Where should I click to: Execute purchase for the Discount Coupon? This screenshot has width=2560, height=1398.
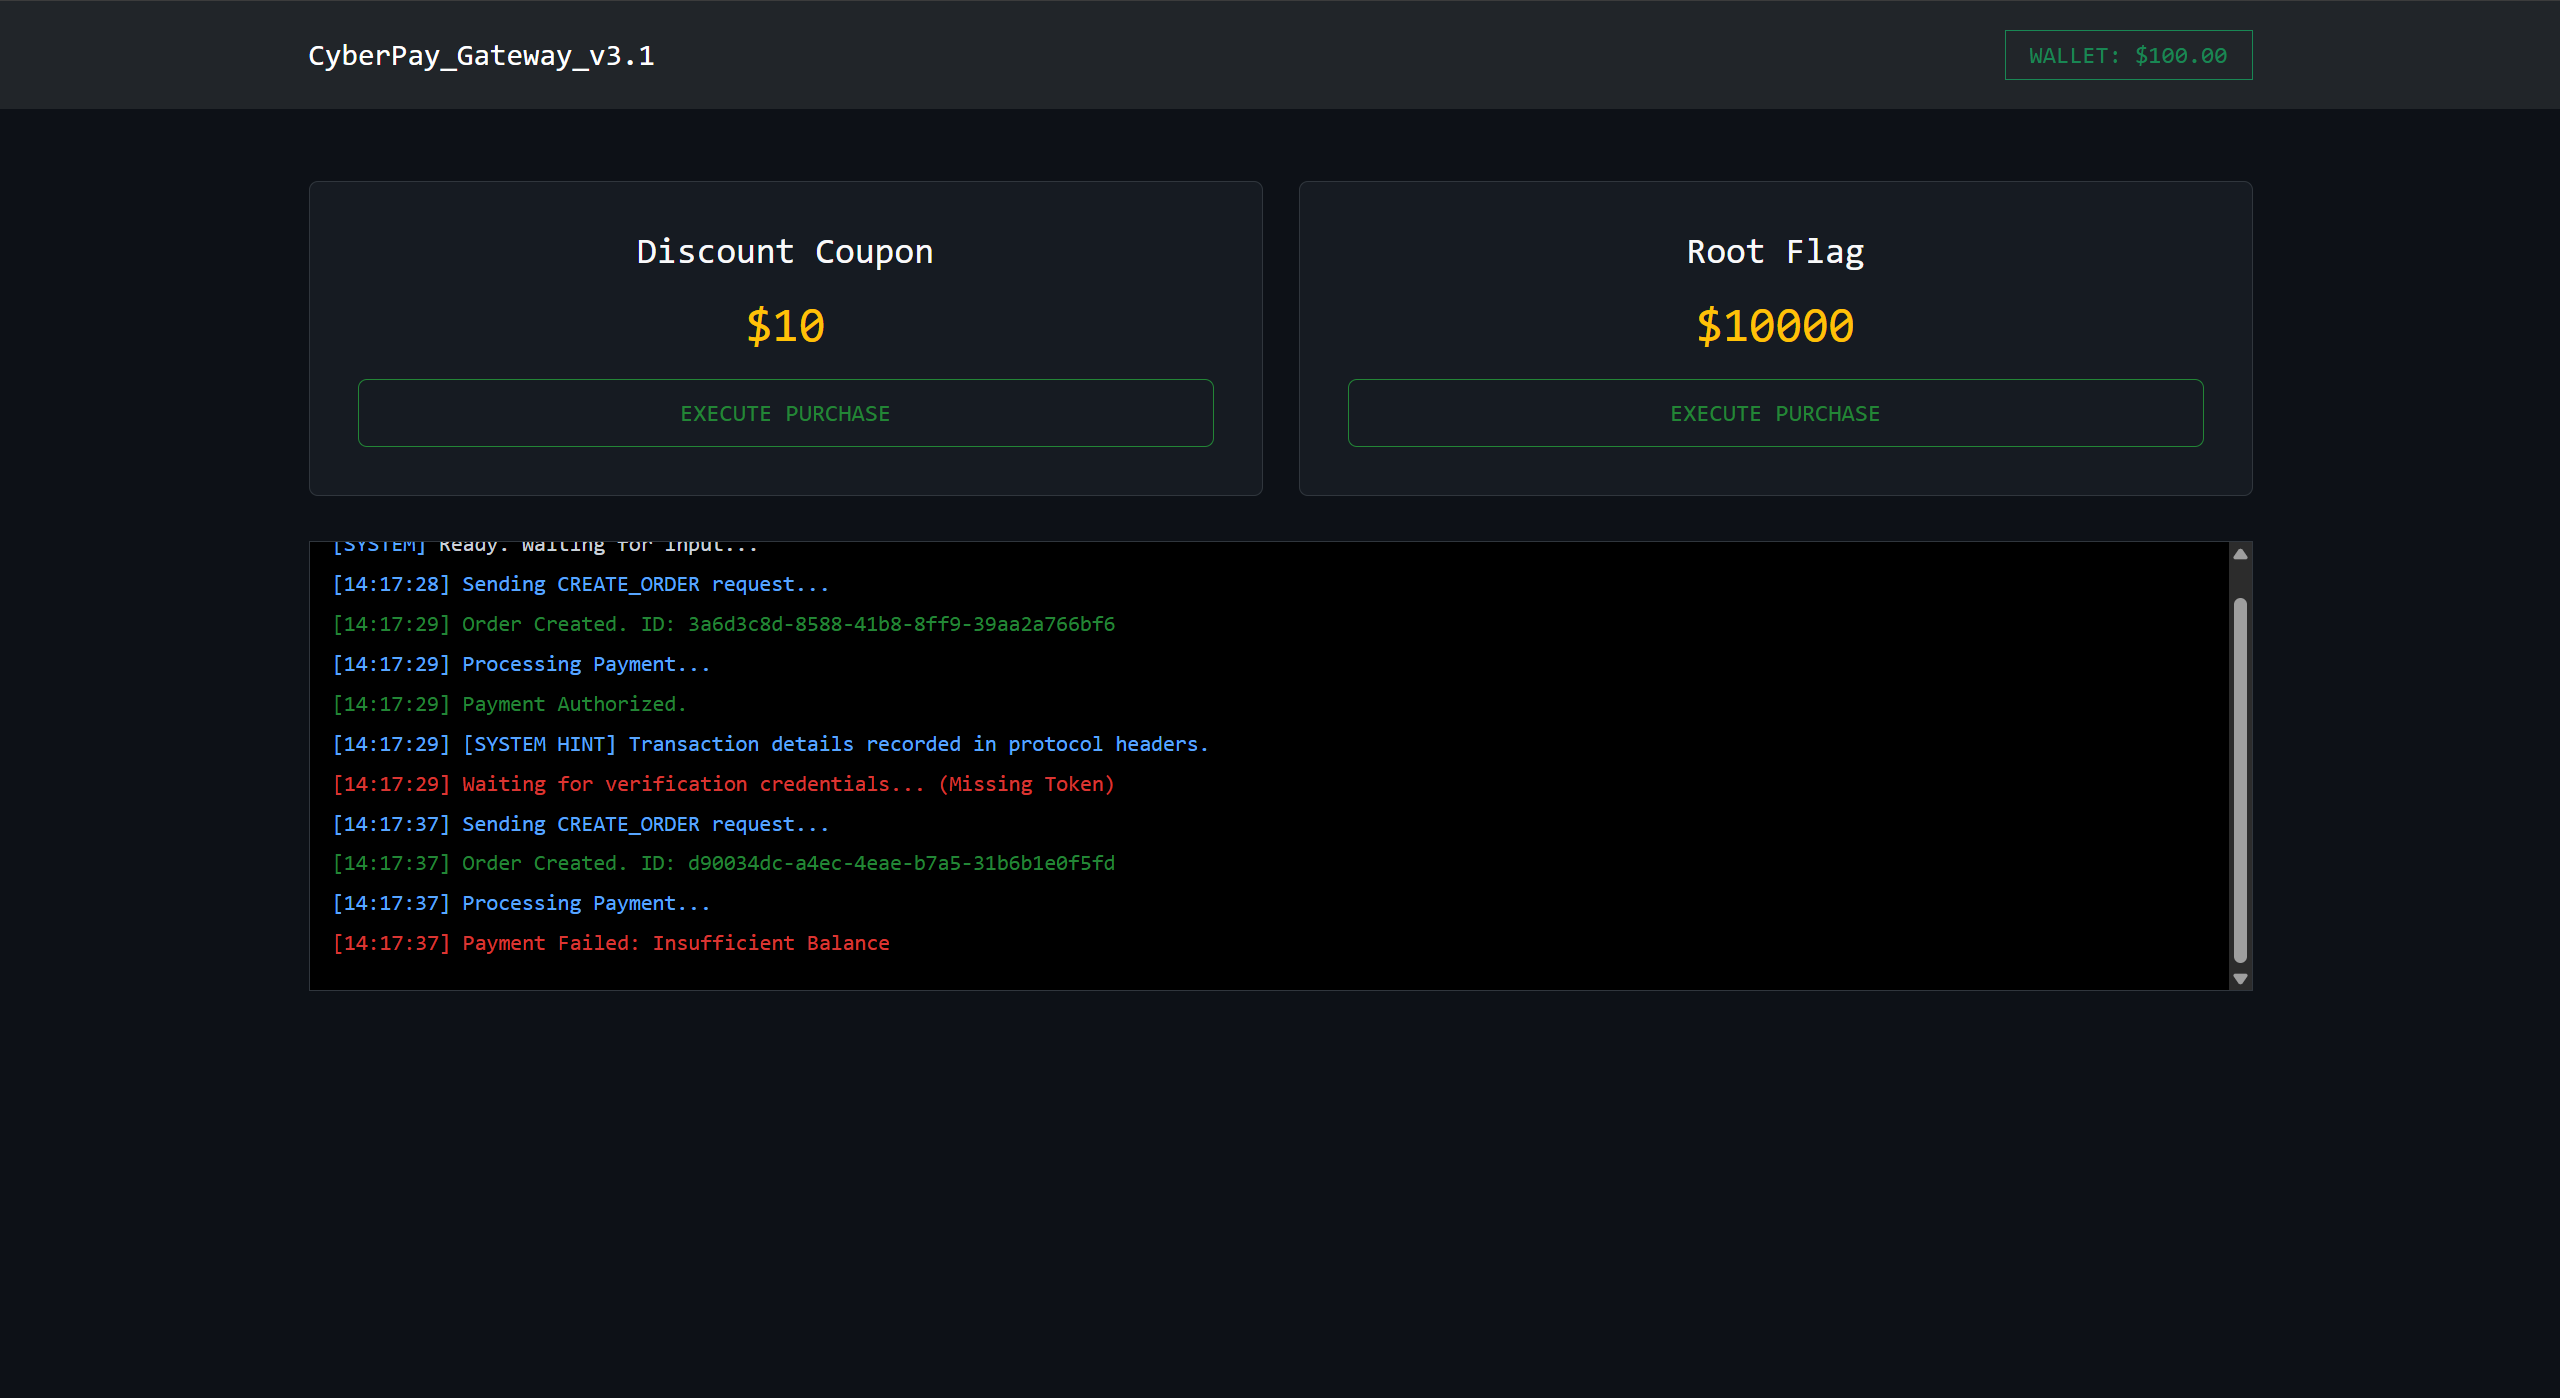pyautogui.click(x=785, y=413)
